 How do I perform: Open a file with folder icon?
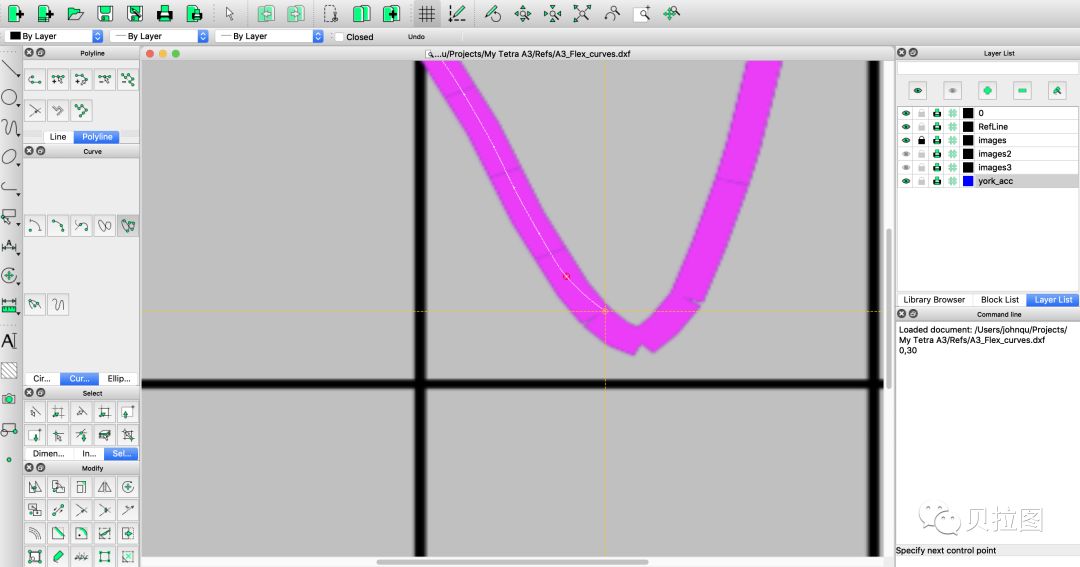pyautogui.click(x=75, y=13)
